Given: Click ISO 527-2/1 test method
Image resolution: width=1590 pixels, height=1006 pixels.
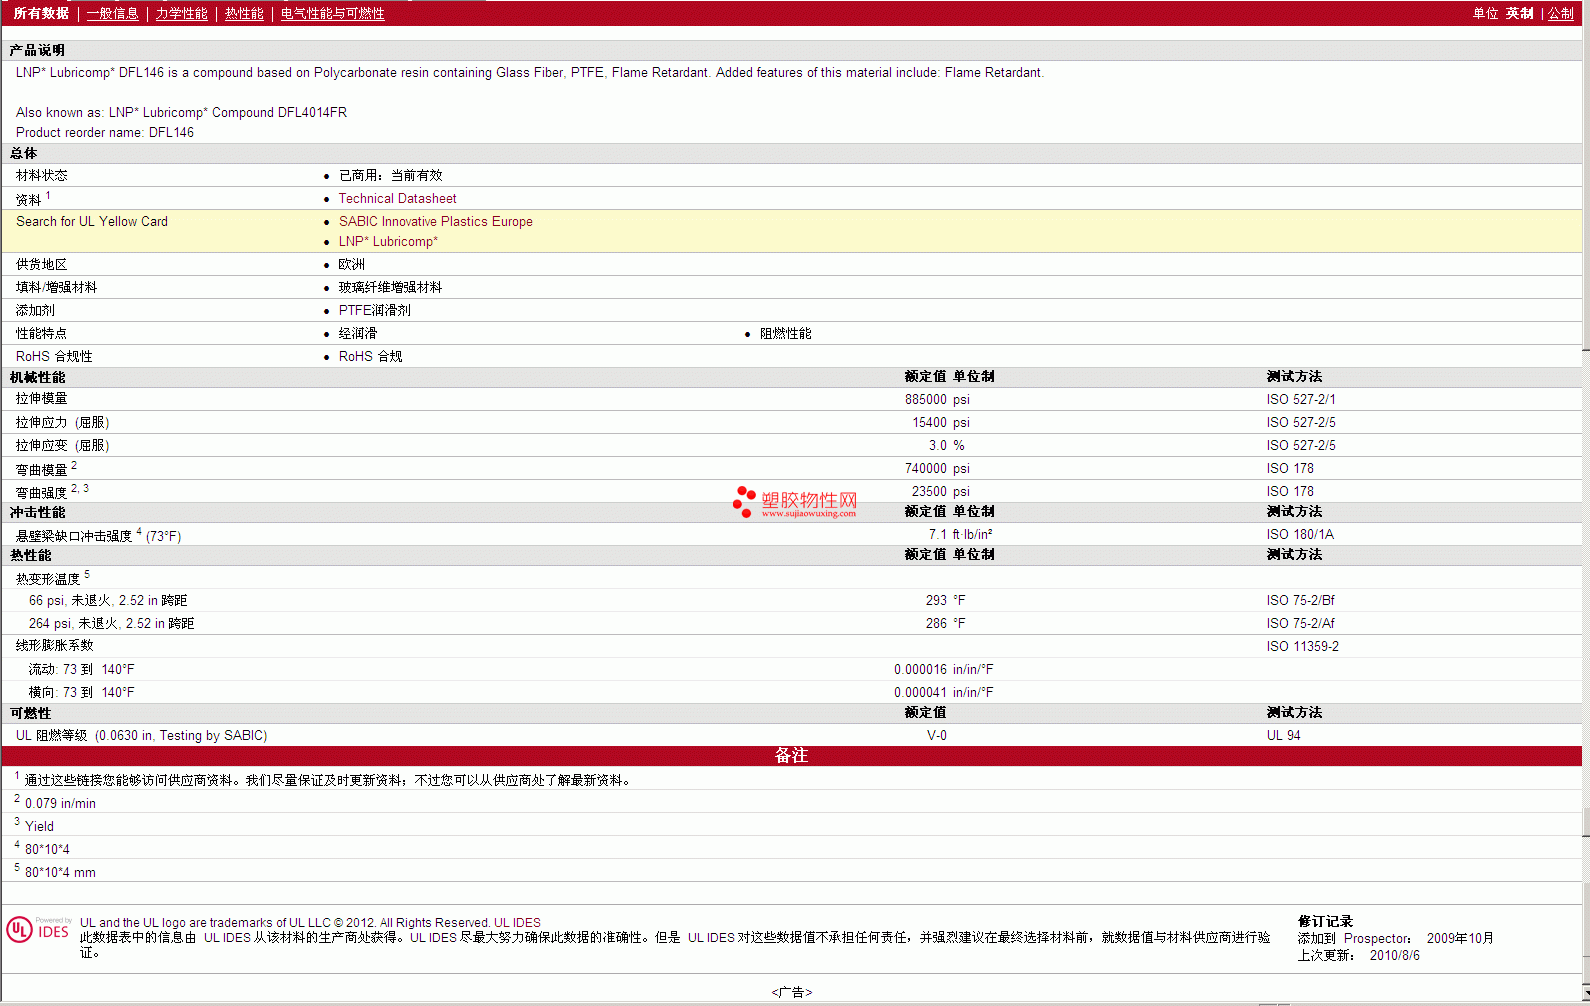Looking at the screenshot, I should click(x=1300, y=399).
